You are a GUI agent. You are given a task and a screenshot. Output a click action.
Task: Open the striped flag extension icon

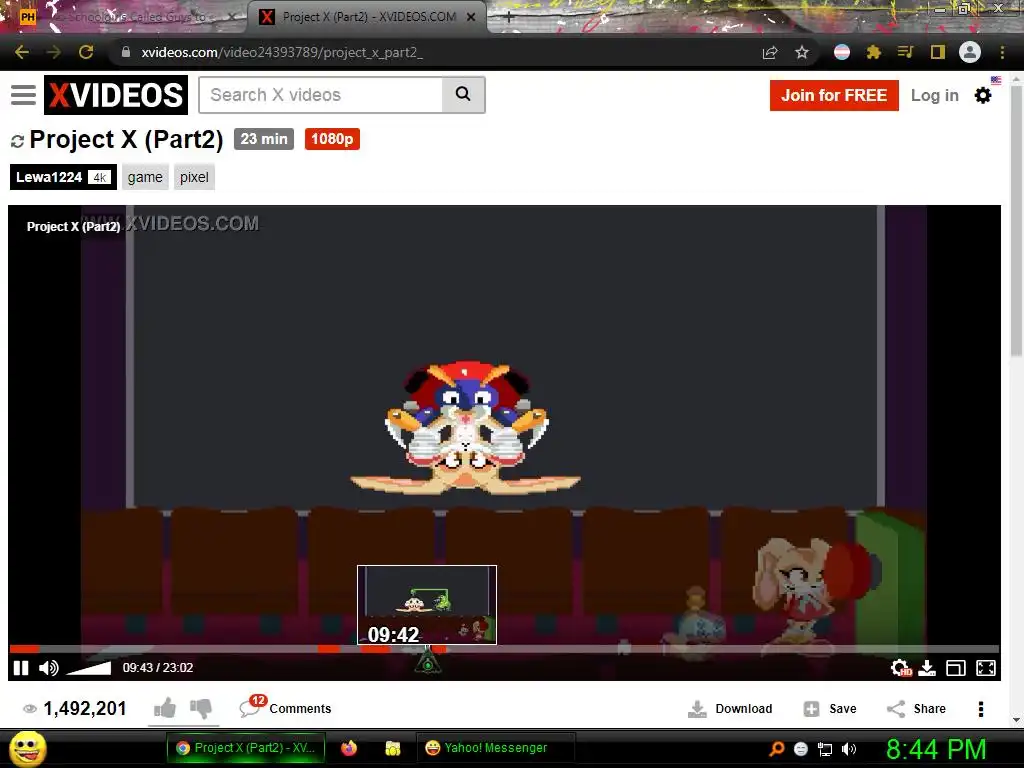click(x=842, y=52)
